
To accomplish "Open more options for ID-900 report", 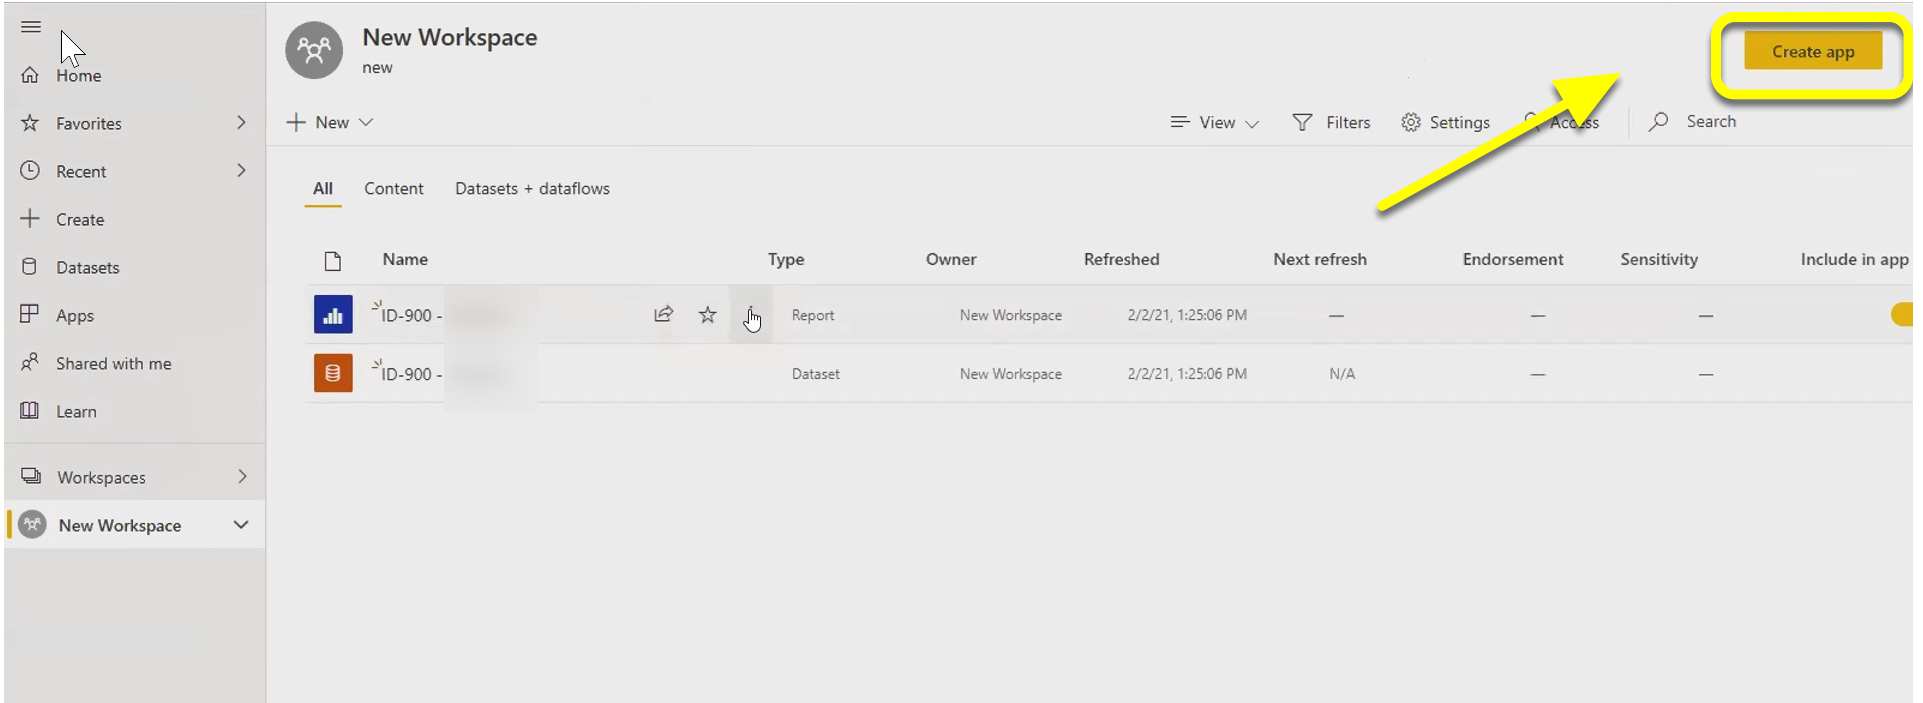I will coord(750,315).
